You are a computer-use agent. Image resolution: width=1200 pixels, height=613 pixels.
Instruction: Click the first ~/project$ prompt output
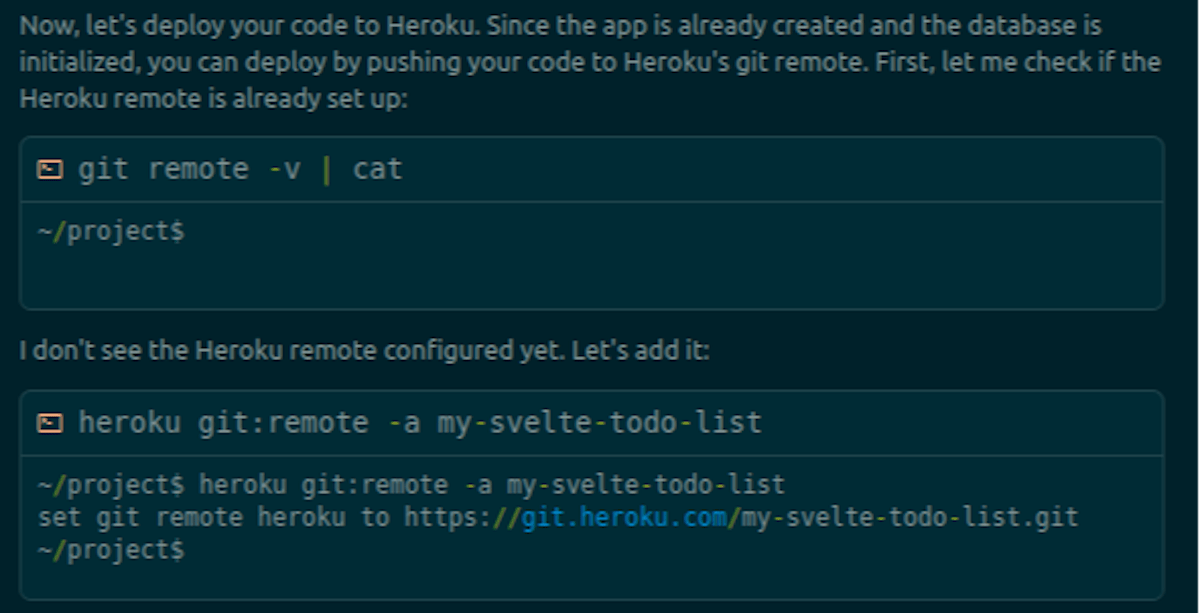111,231
